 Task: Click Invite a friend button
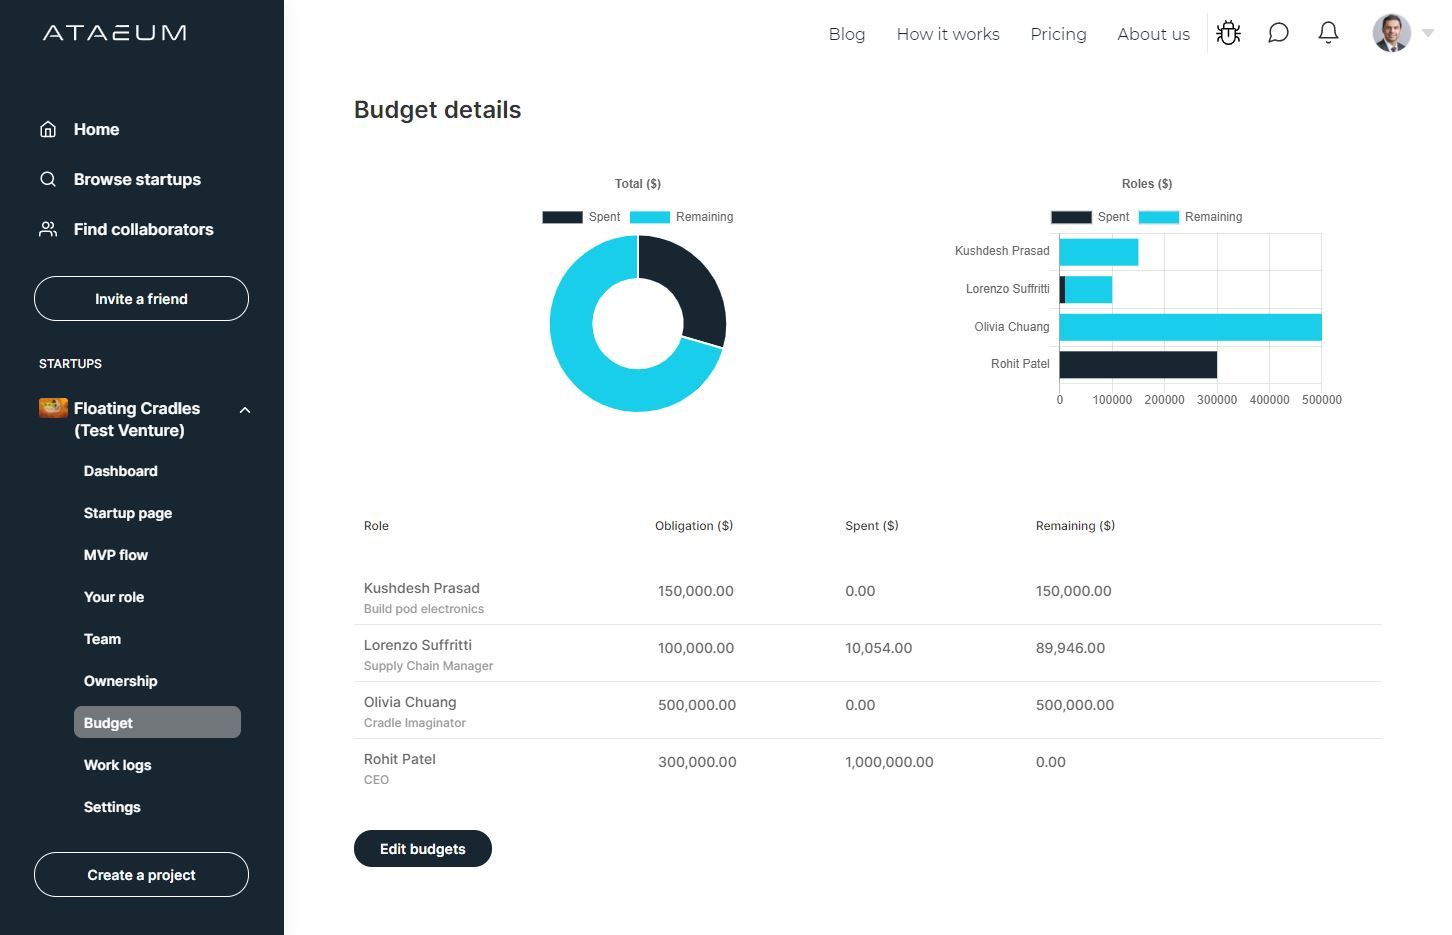141,299
